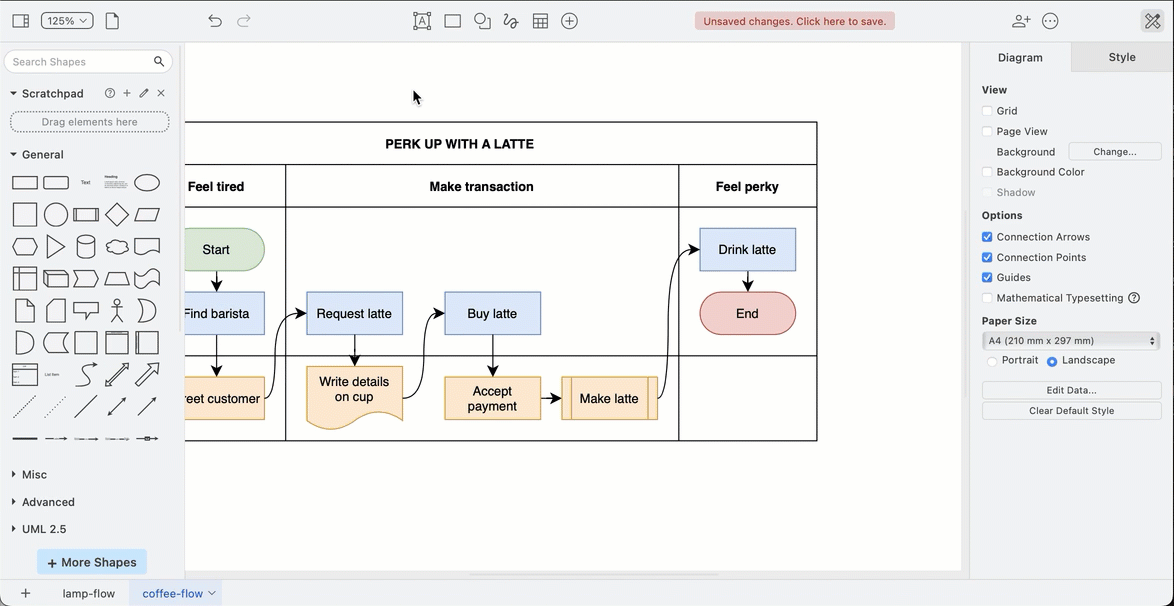Click the More Shapes button
This screenshot has width=1174, height=606.
[x=91, y=562]
